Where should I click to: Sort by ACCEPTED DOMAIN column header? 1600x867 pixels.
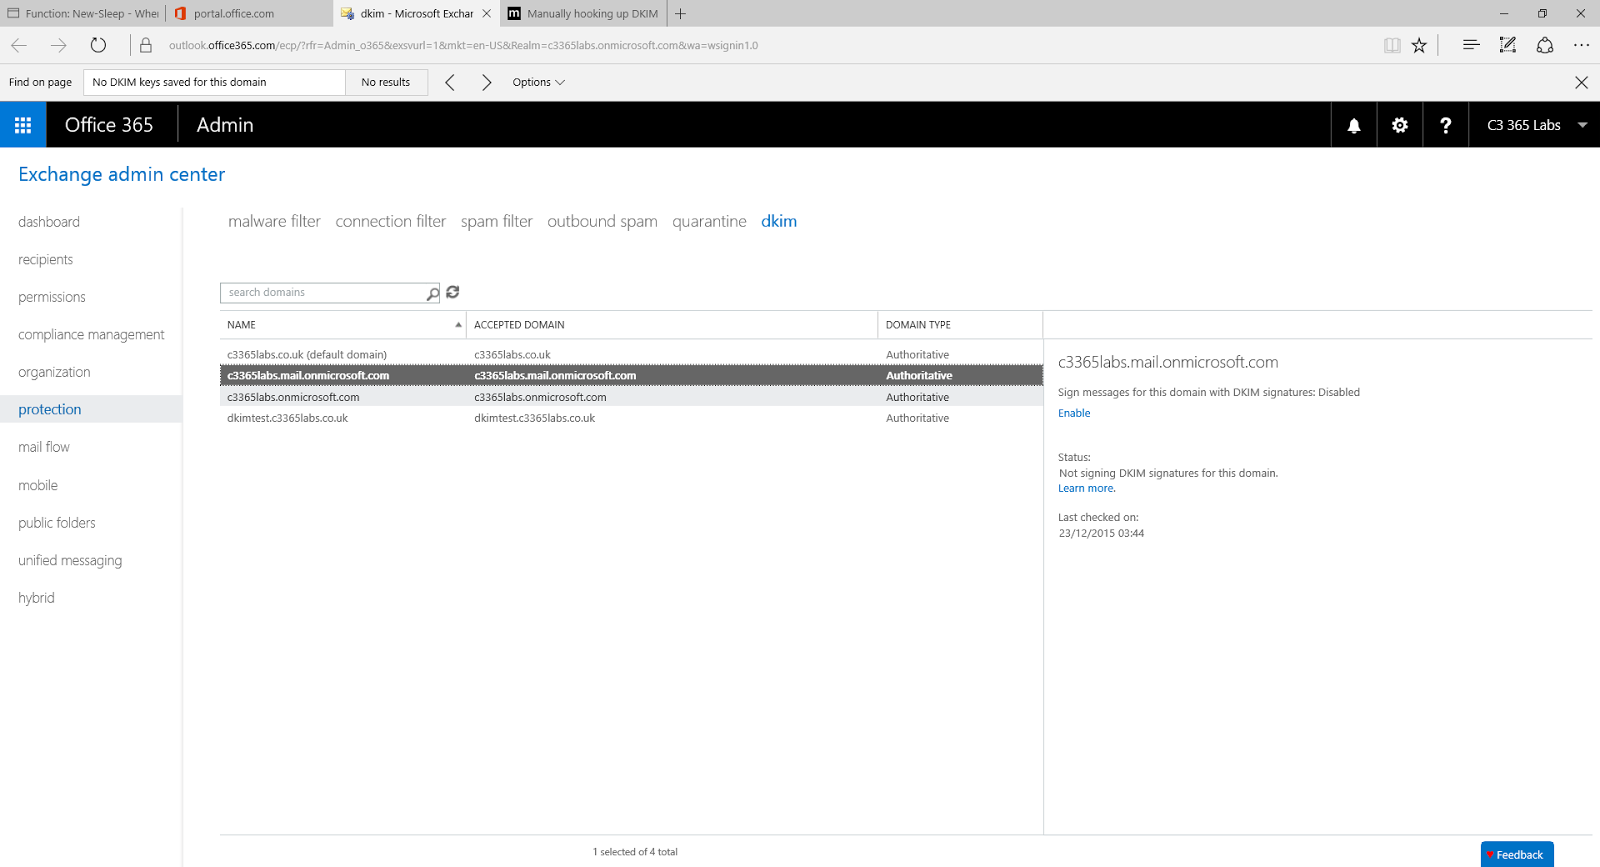(672, 325)
